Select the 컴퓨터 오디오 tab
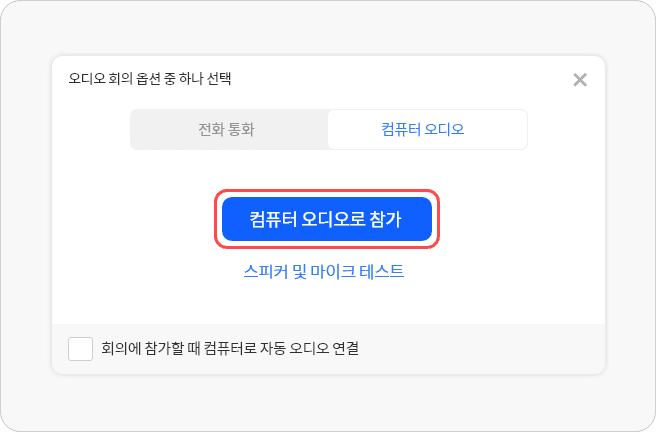The width and height of the screenshot is (656, 432). pyautogui.click(x=426, y=130)
